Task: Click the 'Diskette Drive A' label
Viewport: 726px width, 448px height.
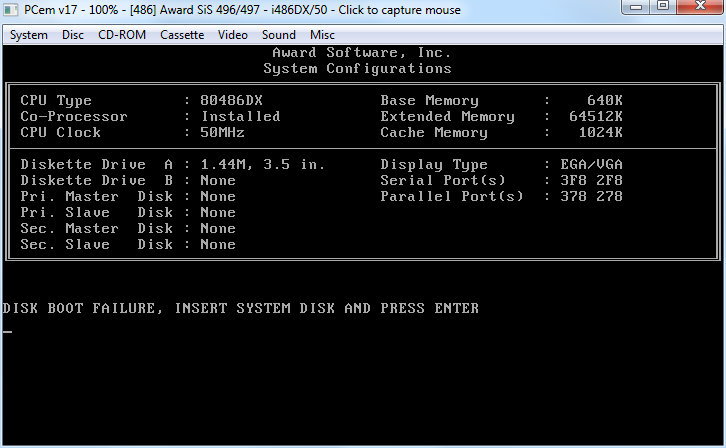Action: click(x=96, y=164)
